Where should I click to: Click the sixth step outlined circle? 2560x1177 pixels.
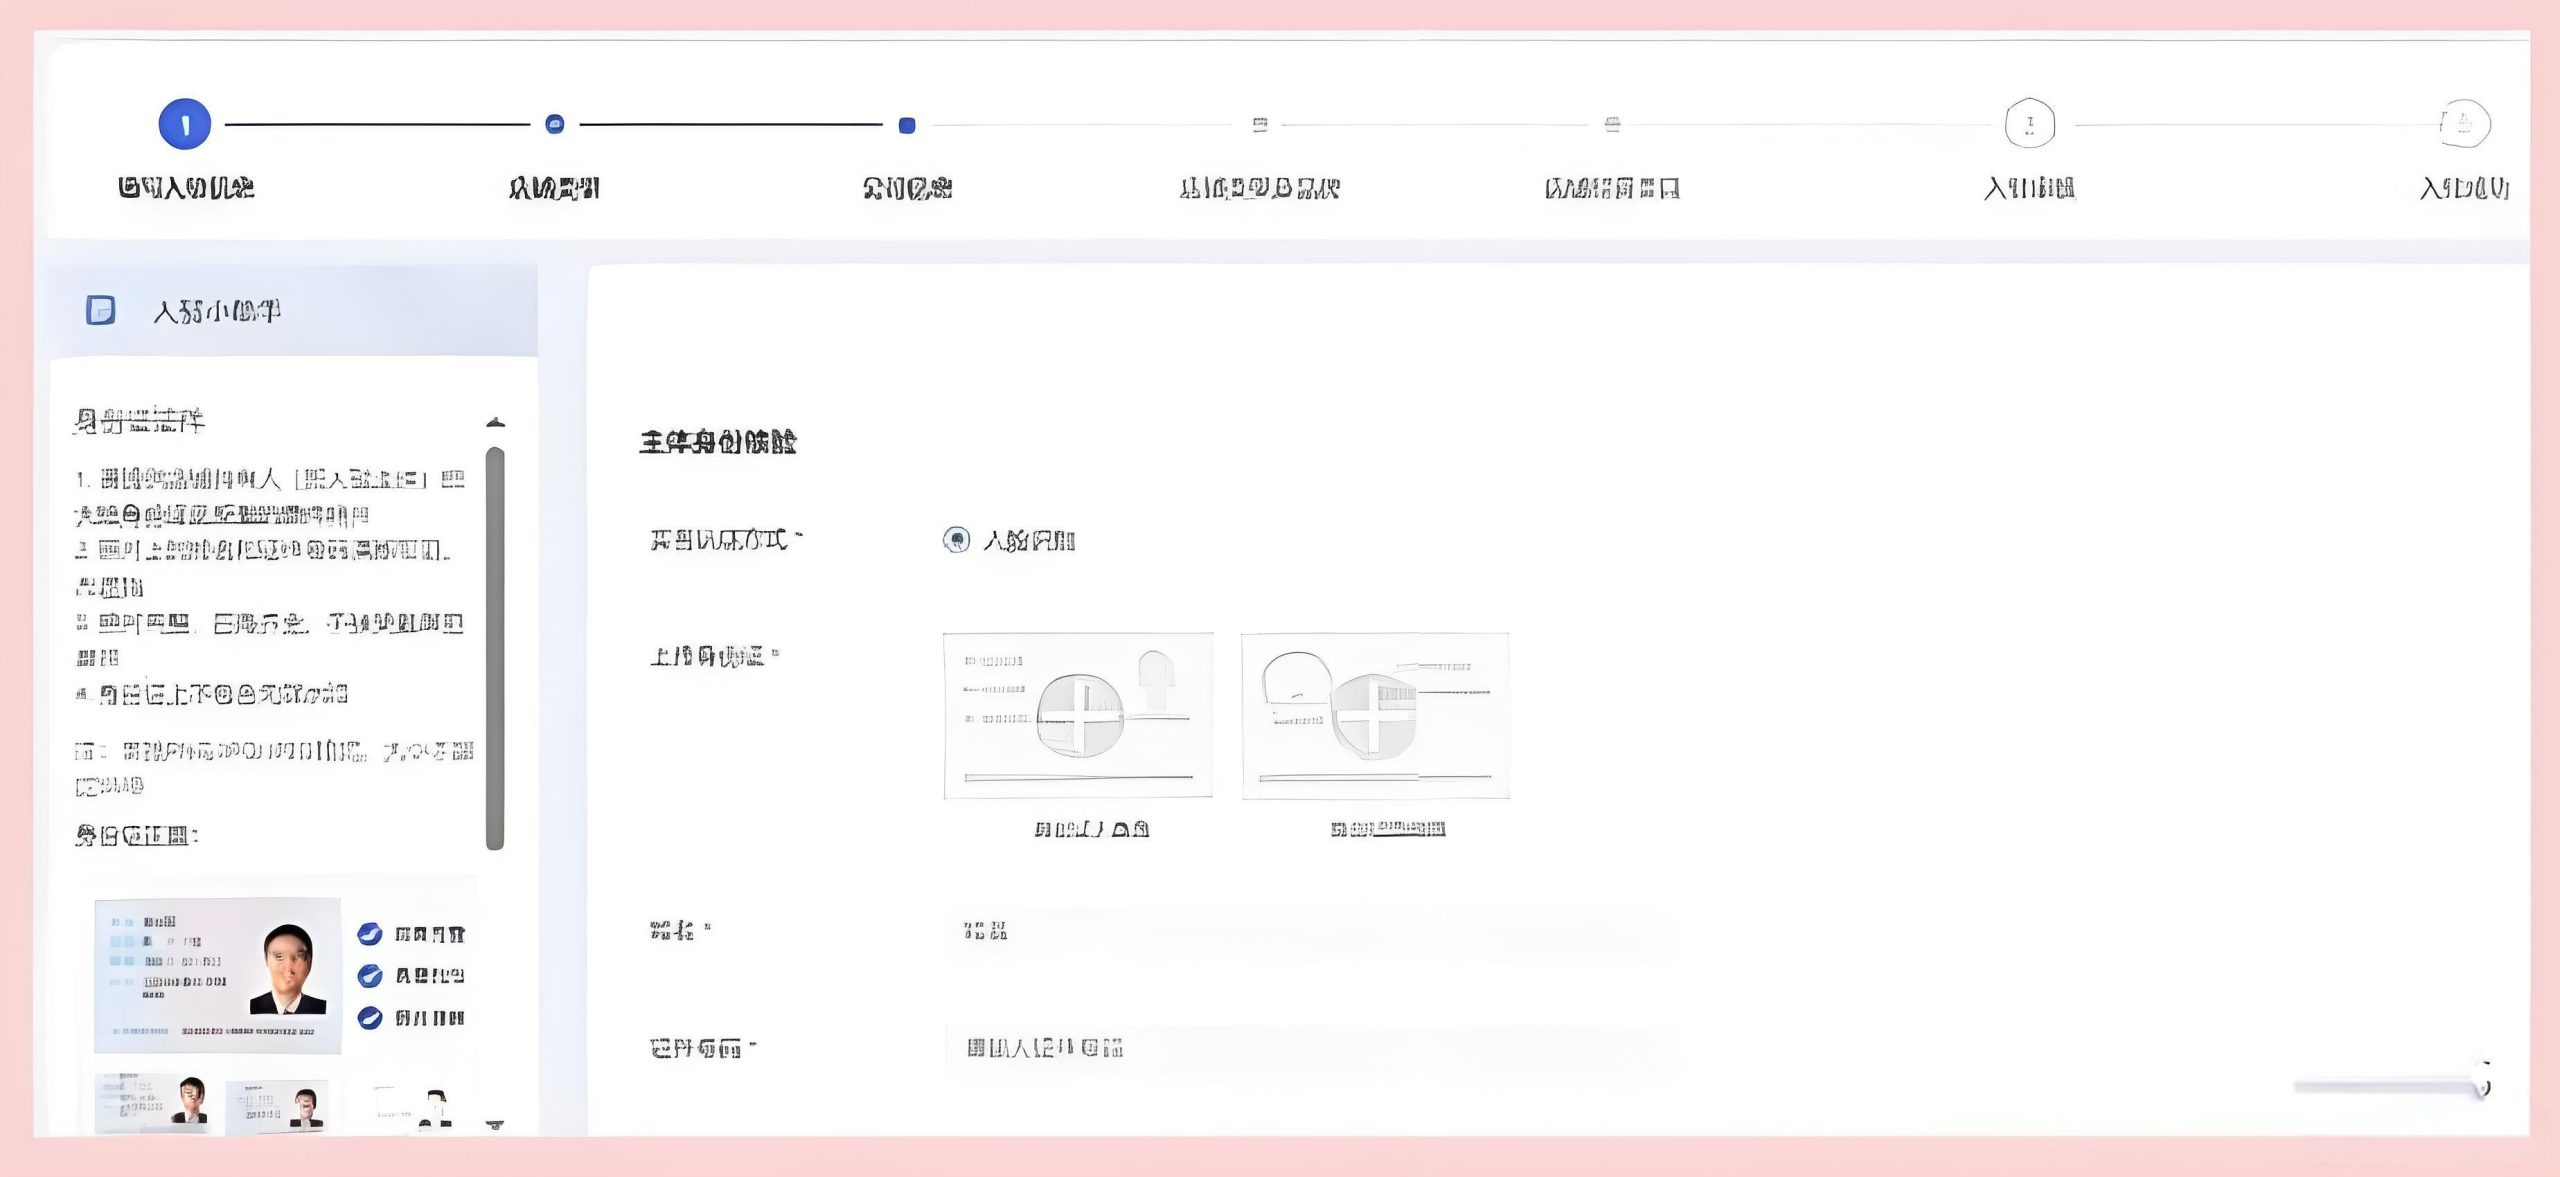[2029, 124]
